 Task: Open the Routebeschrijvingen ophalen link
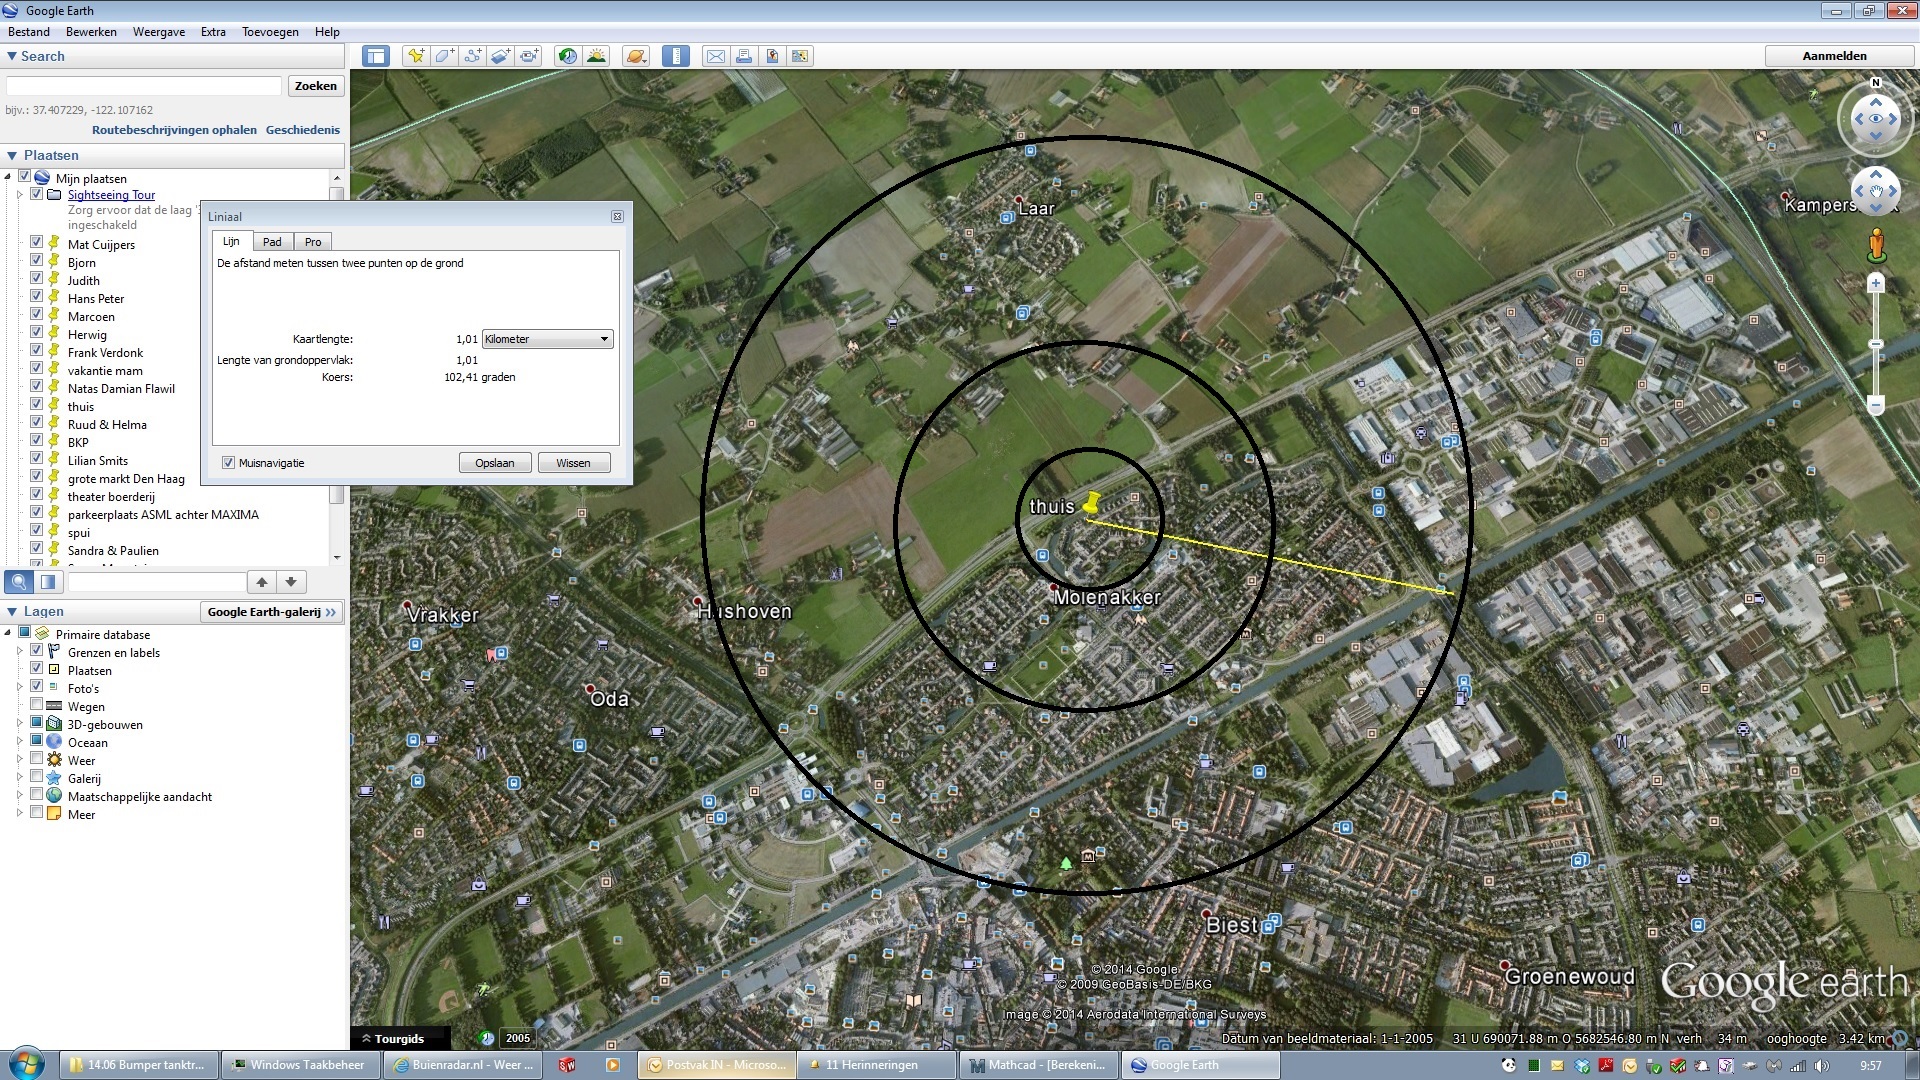[174, 130]
